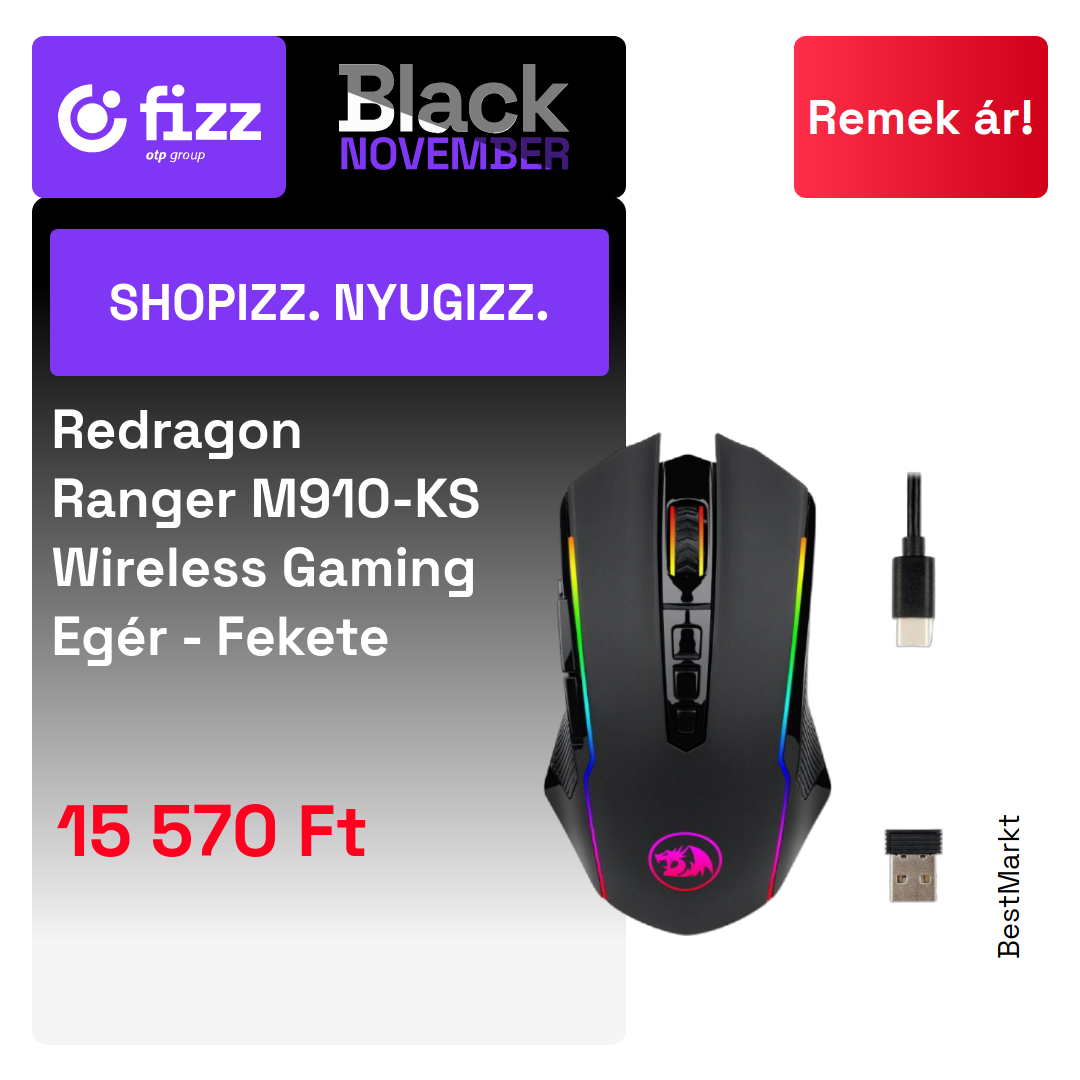Click the mouse scroll wheel

pos(687,538)
